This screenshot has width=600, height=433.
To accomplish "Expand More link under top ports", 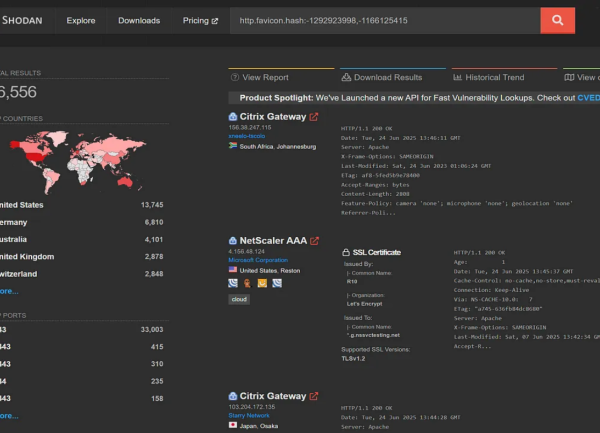I will [x=9, y=415].
